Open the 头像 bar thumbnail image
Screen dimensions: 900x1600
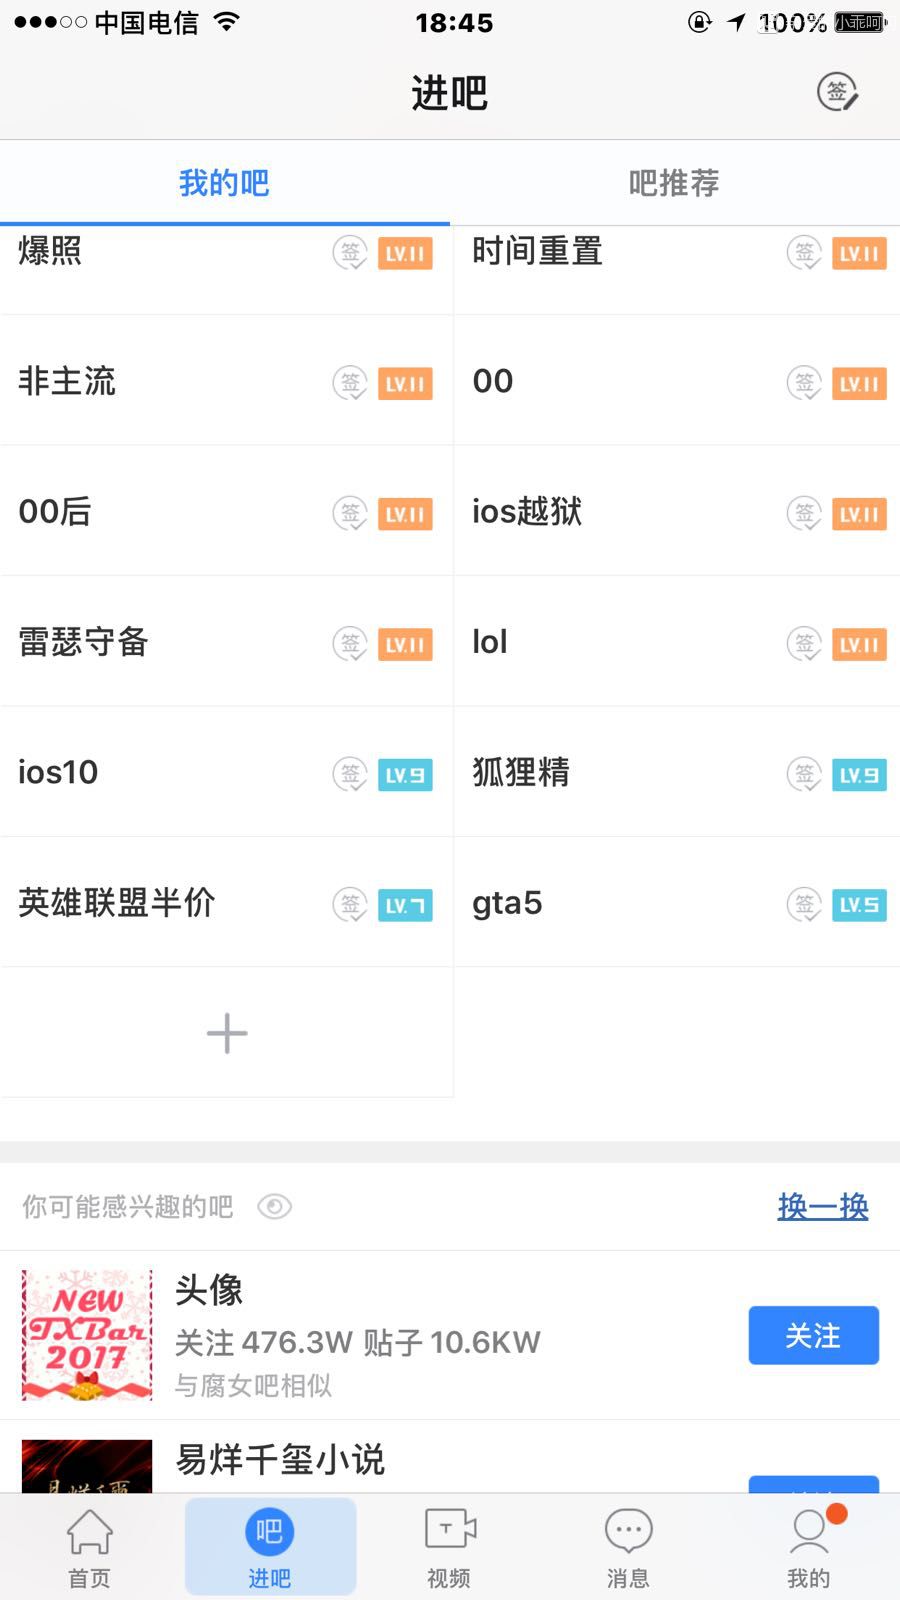[x=87, y=1335]
